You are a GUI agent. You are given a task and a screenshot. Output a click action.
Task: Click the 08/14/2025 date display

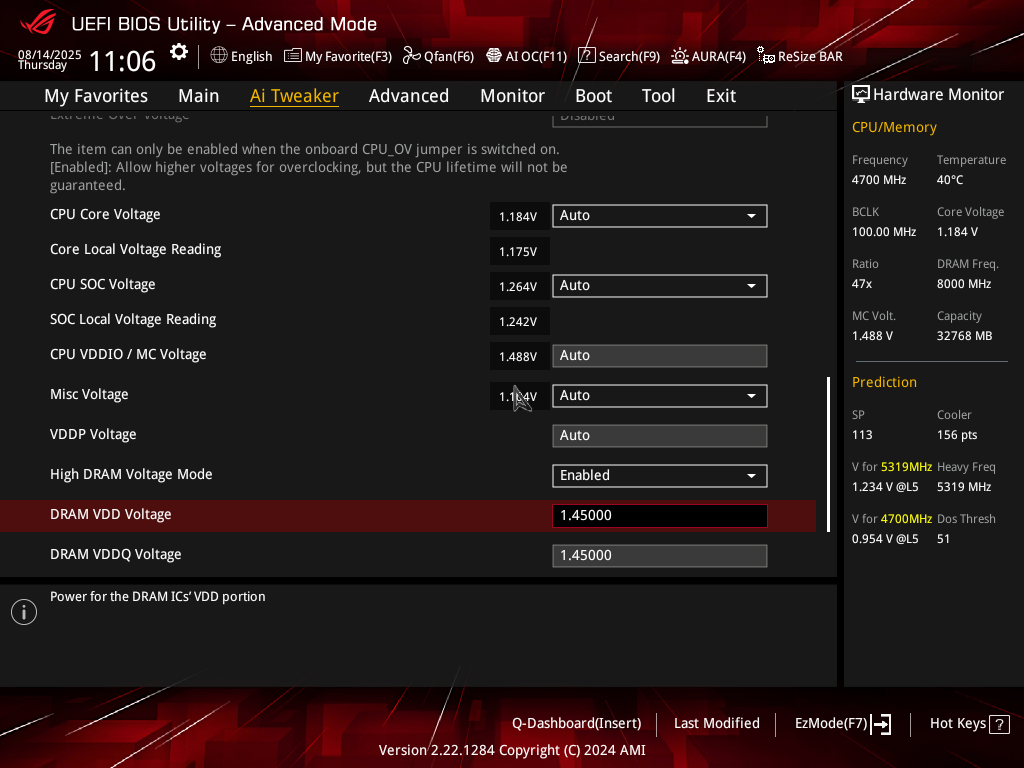point(50,54)
